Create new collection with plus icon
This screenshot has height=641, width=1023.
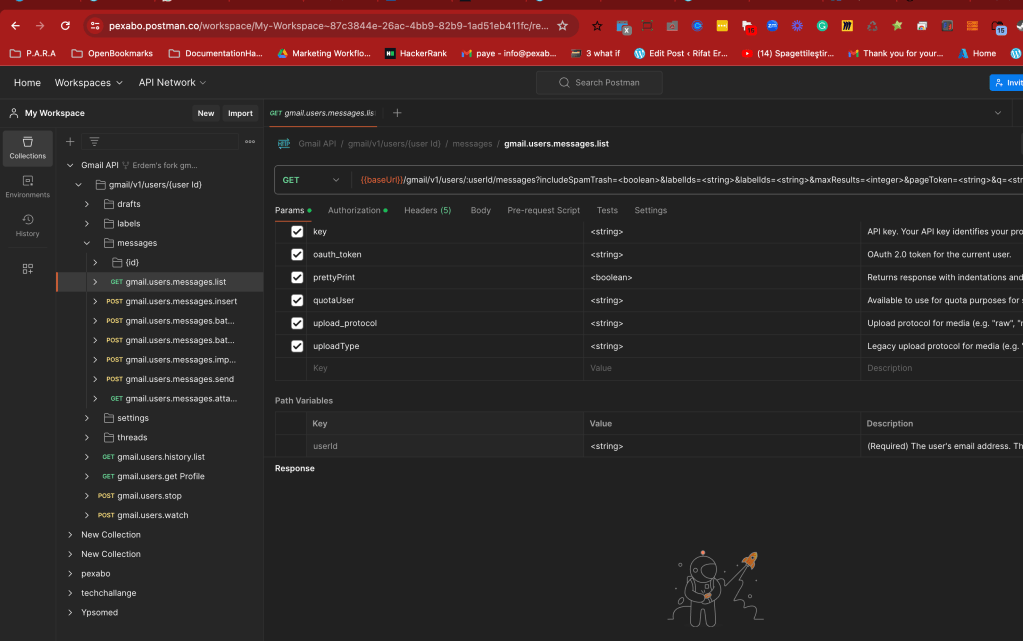coord(70,142)
